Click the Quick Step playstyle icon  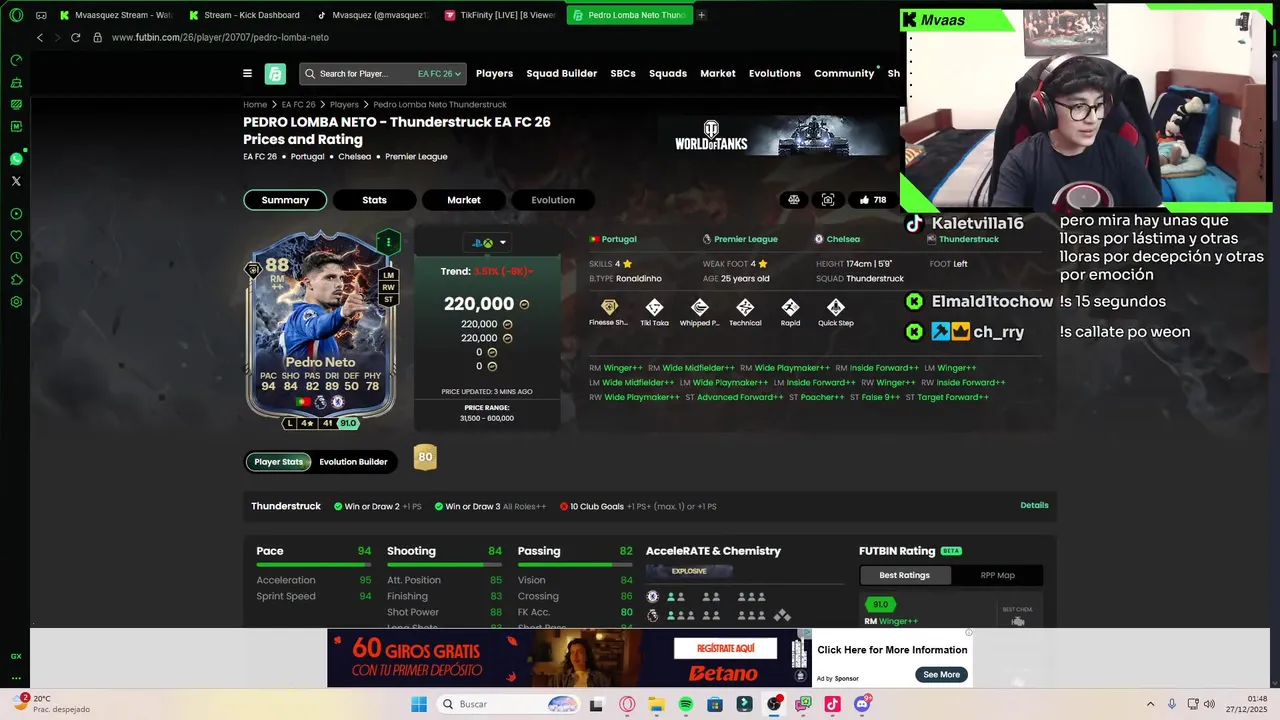click(x=836, y=307)
